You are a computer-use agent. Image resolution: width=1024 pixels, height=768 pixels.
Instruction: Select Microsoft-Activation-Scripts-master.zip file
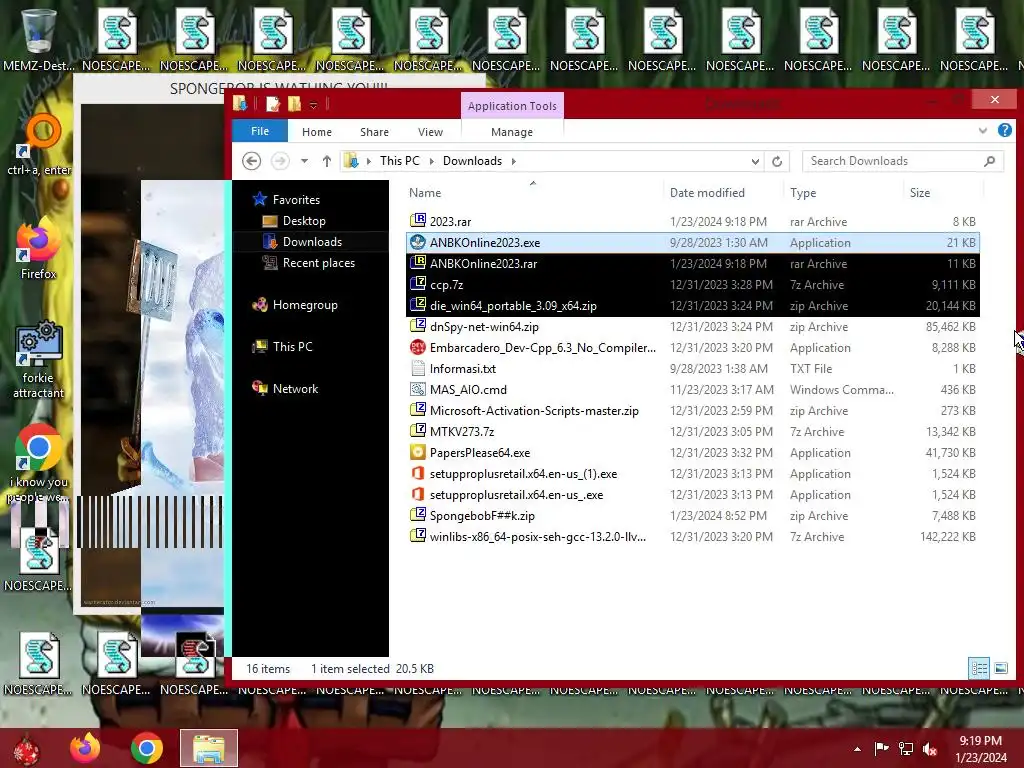692,411
